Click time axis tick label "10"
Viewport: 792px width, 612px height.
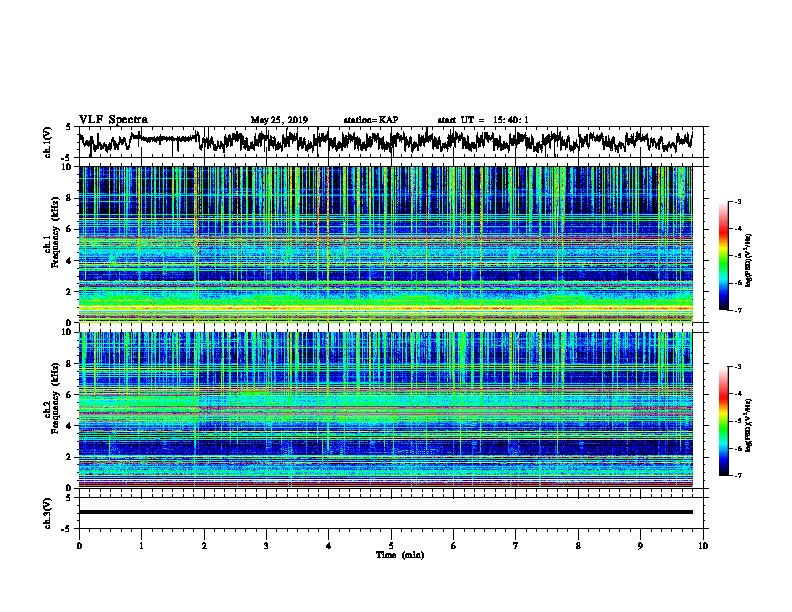click(703, 546)
